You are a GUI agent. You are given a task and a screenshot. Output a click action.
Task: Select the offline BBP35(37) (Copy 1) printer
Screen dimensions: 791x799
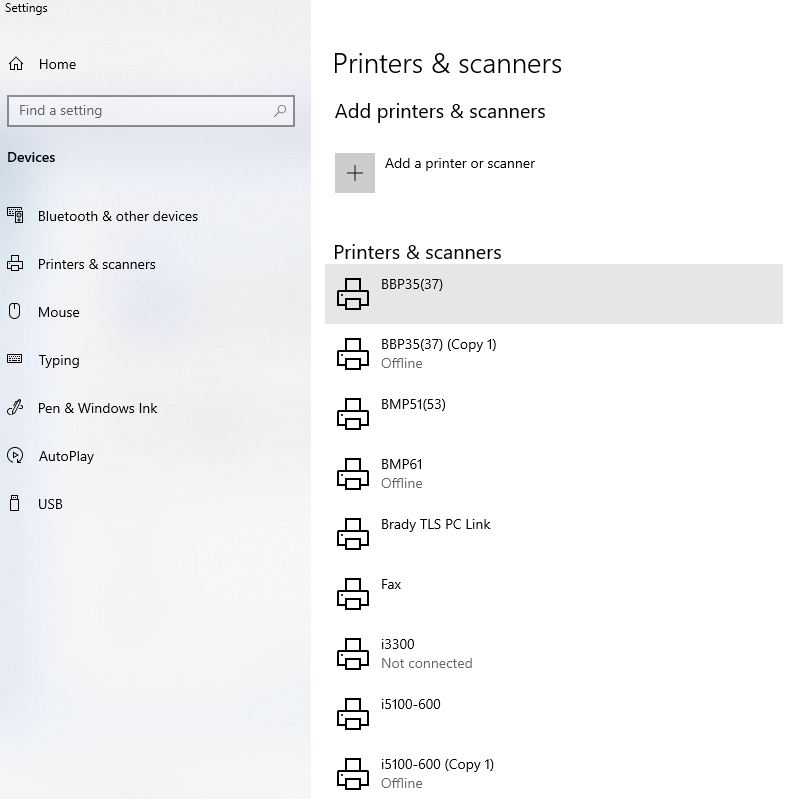[x=554, y=354]
